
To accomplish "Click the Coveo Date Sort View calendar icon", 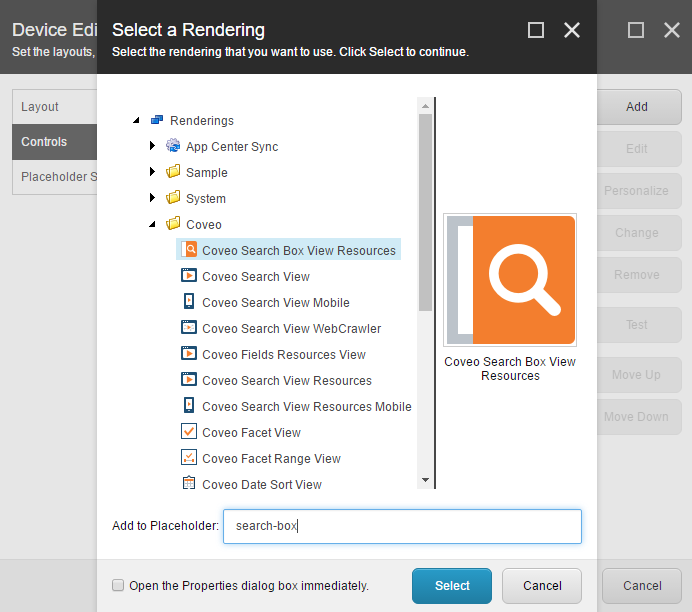I will coord(189,483).
